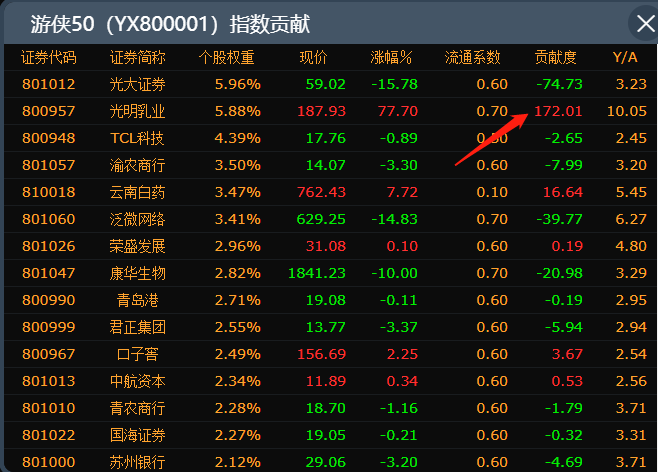This screenshot has height=472, width=658.
Task: Select stock code 800967
Action: tap(49, 354)
